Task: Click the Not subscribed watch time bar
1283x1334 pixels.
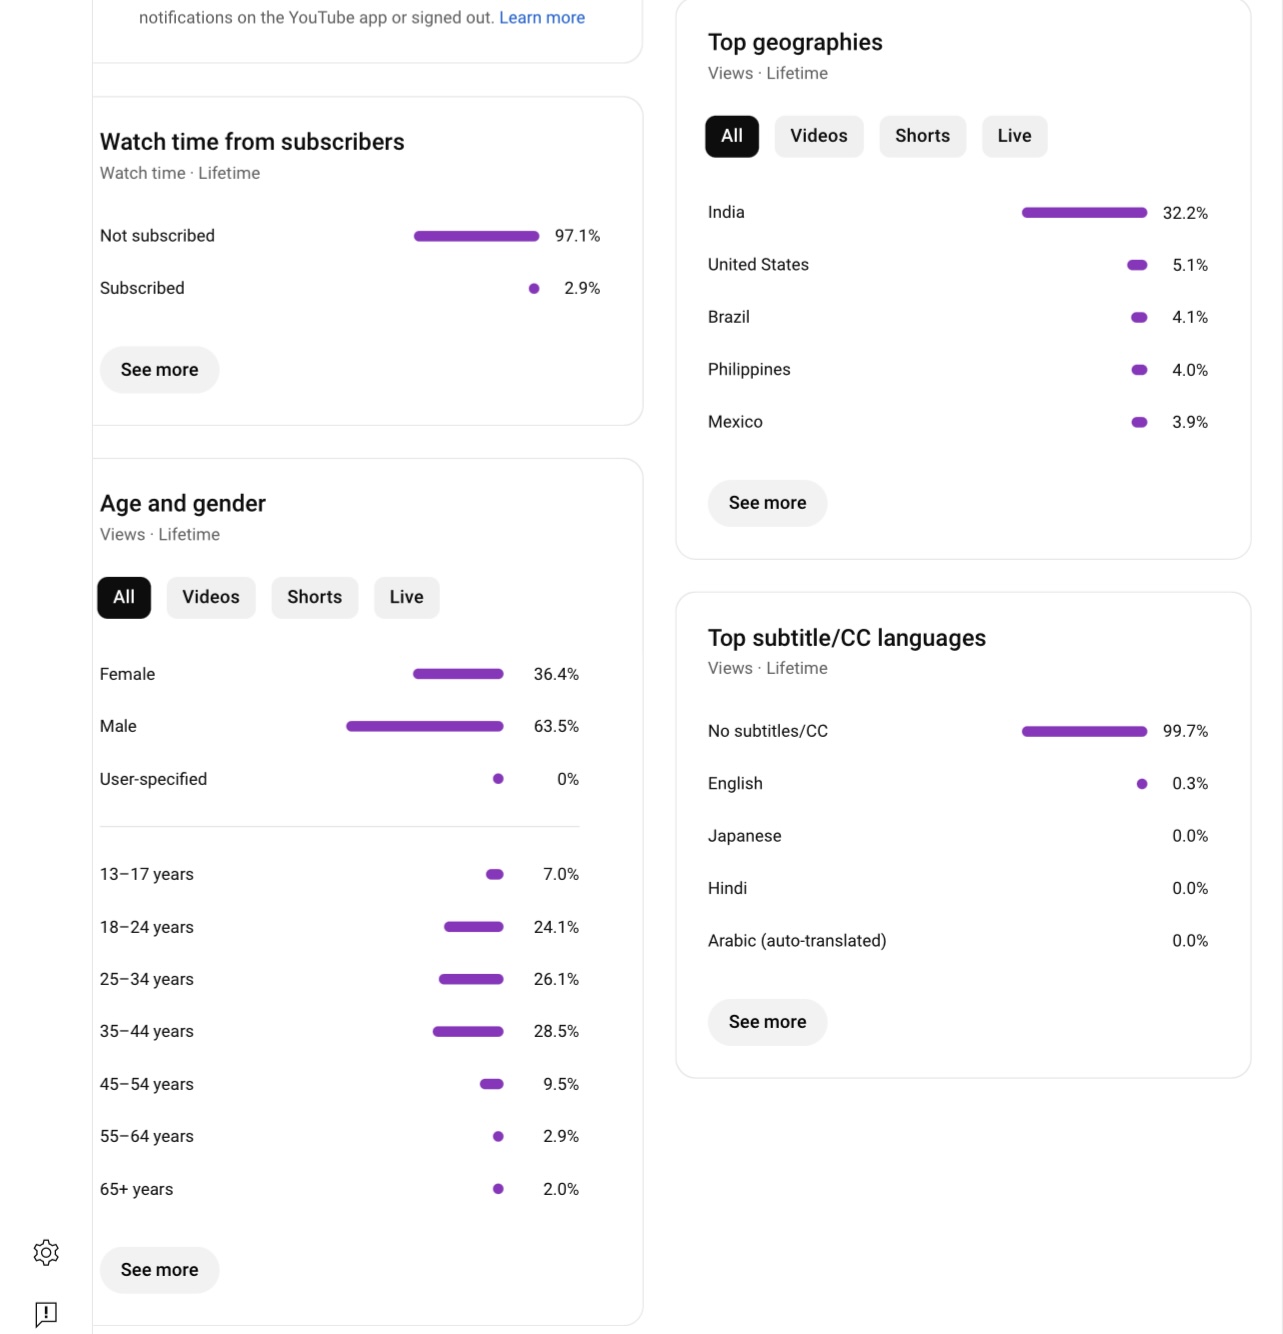Action: [476, 236]
